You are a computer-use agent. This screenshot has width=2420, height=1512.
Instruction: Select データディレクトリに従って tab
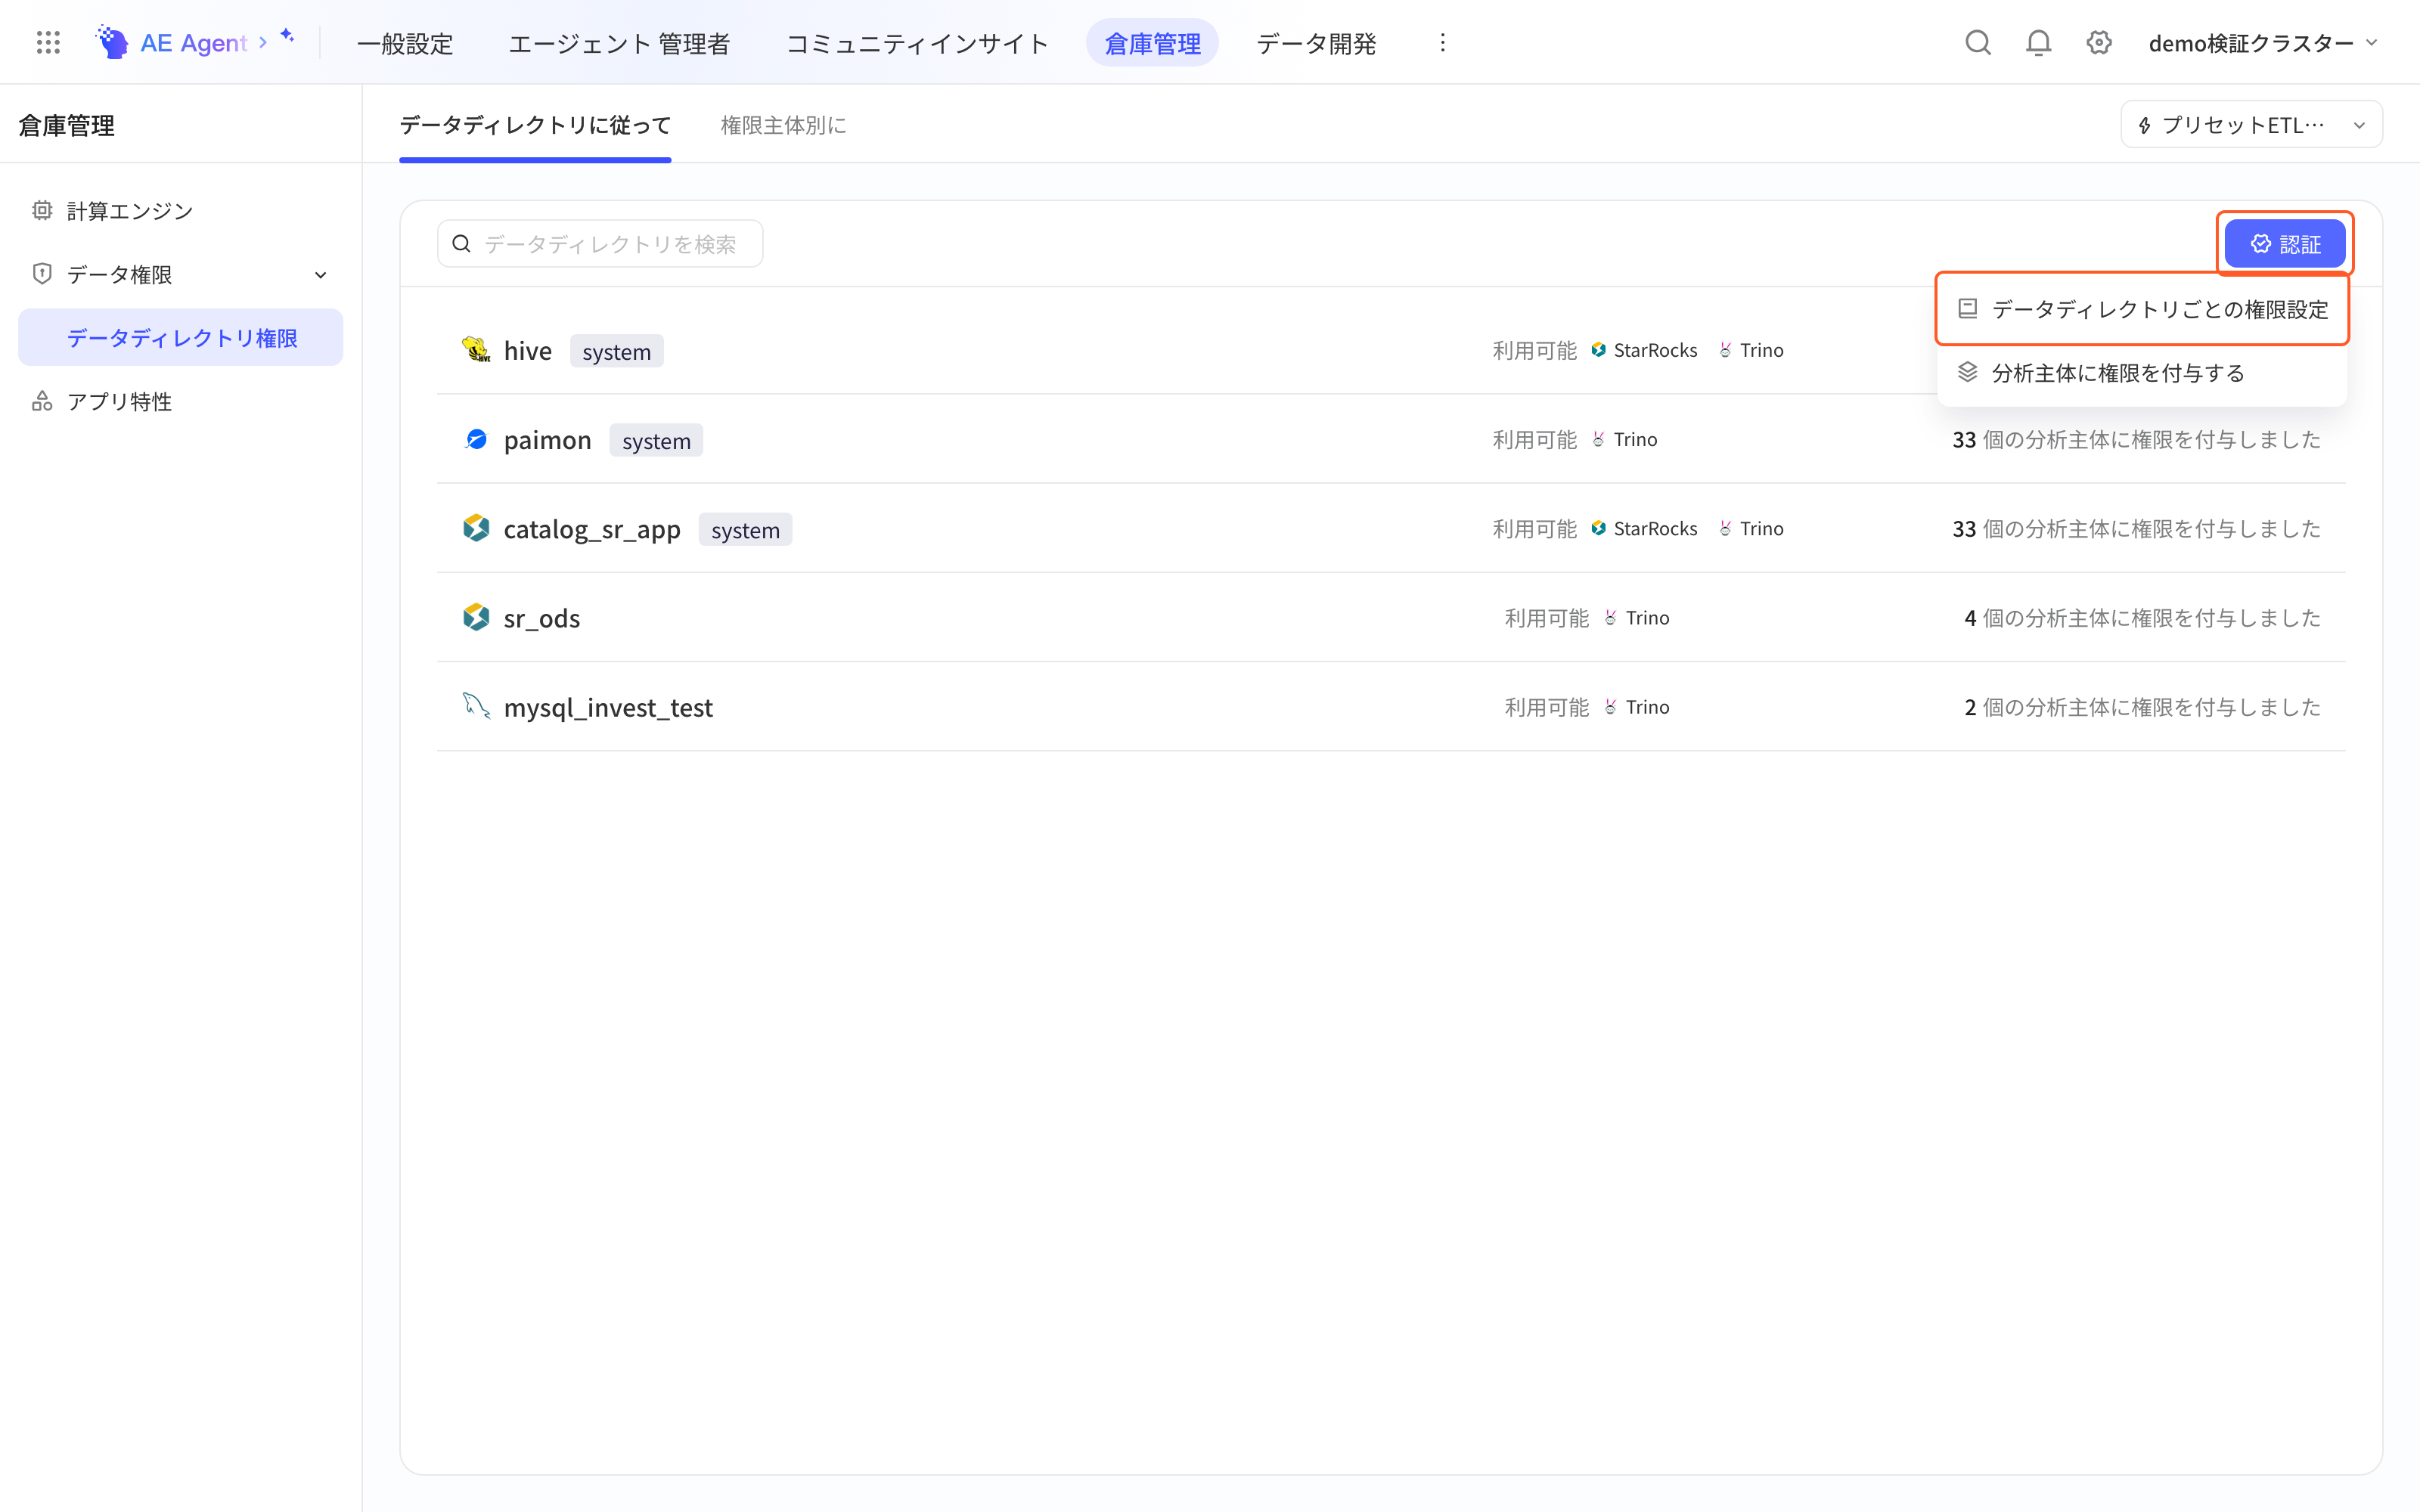coord(535,125)
